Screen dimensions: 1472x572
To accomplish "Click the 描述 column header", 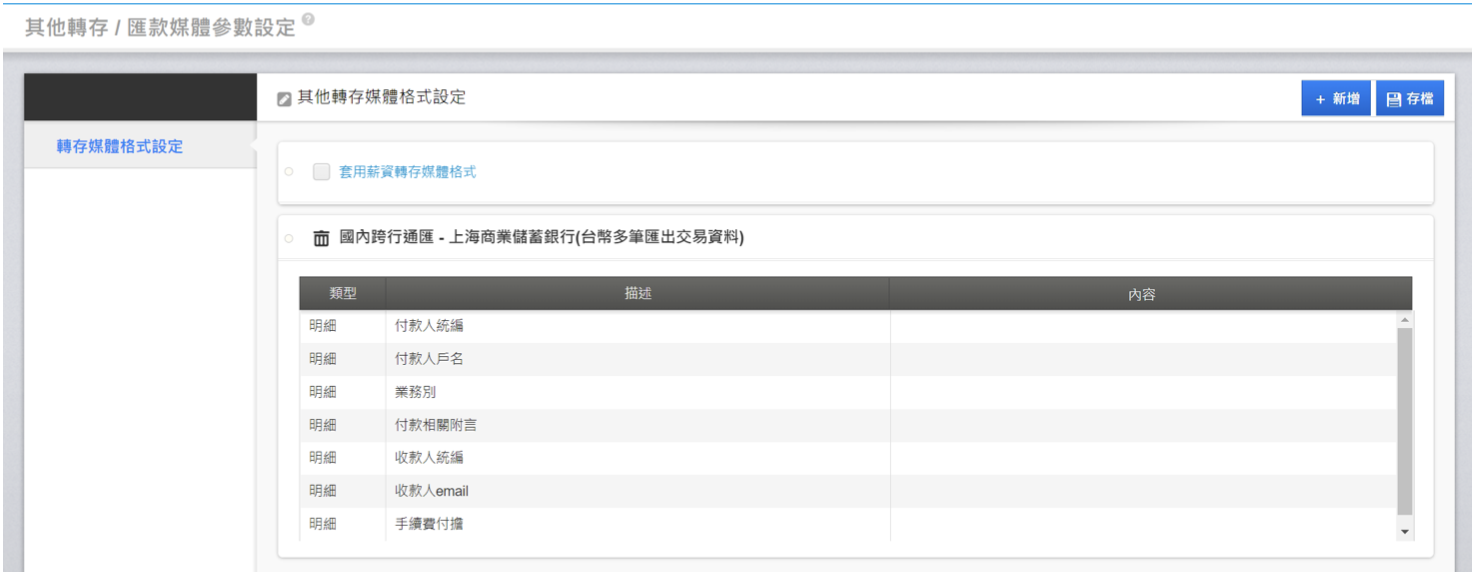I will click(638, 294).
